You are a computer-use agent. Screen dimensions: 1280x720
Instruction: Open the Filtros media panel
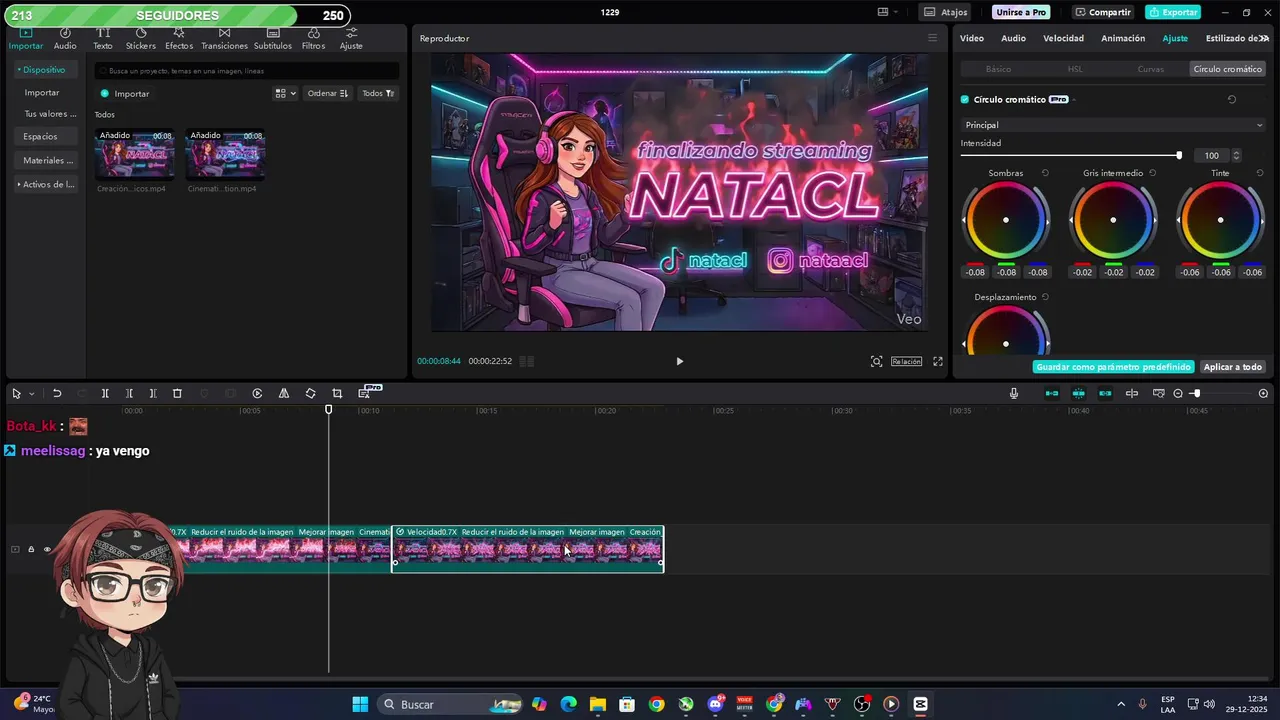313,39
